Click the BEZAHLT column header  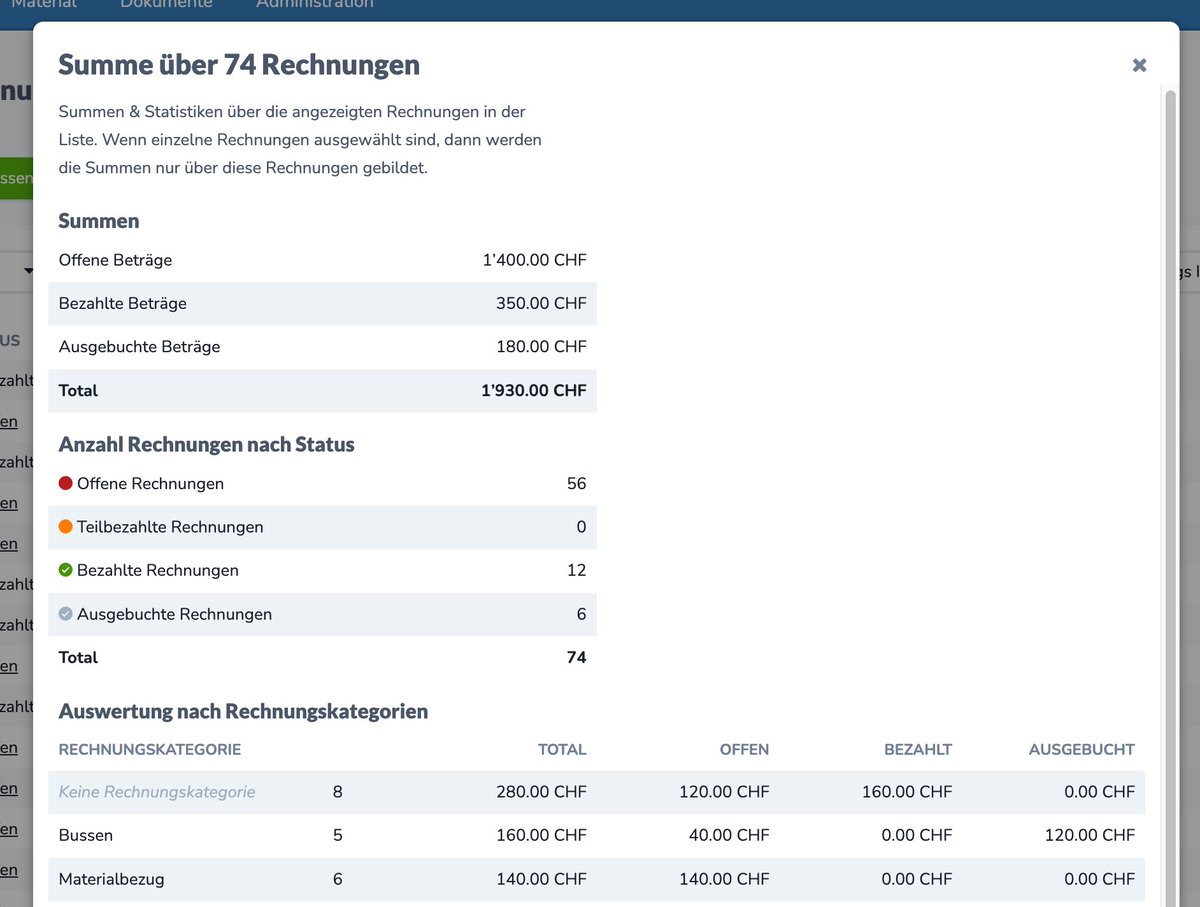click(x=918, y=749)
